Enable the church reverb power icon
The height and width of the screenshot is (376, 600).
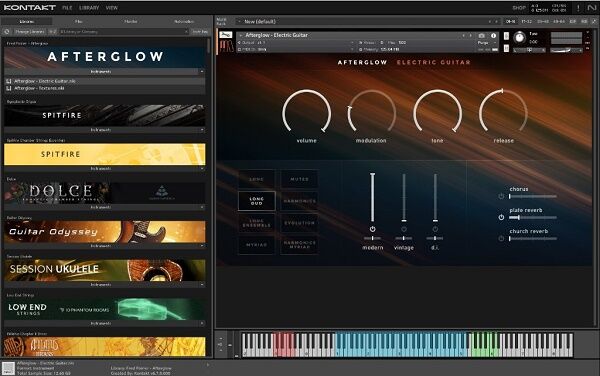tap(501, 238)
